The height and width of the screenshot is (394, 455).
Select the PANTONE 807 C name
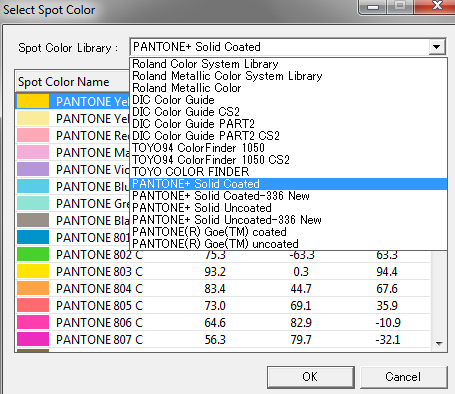click(100, 340)
